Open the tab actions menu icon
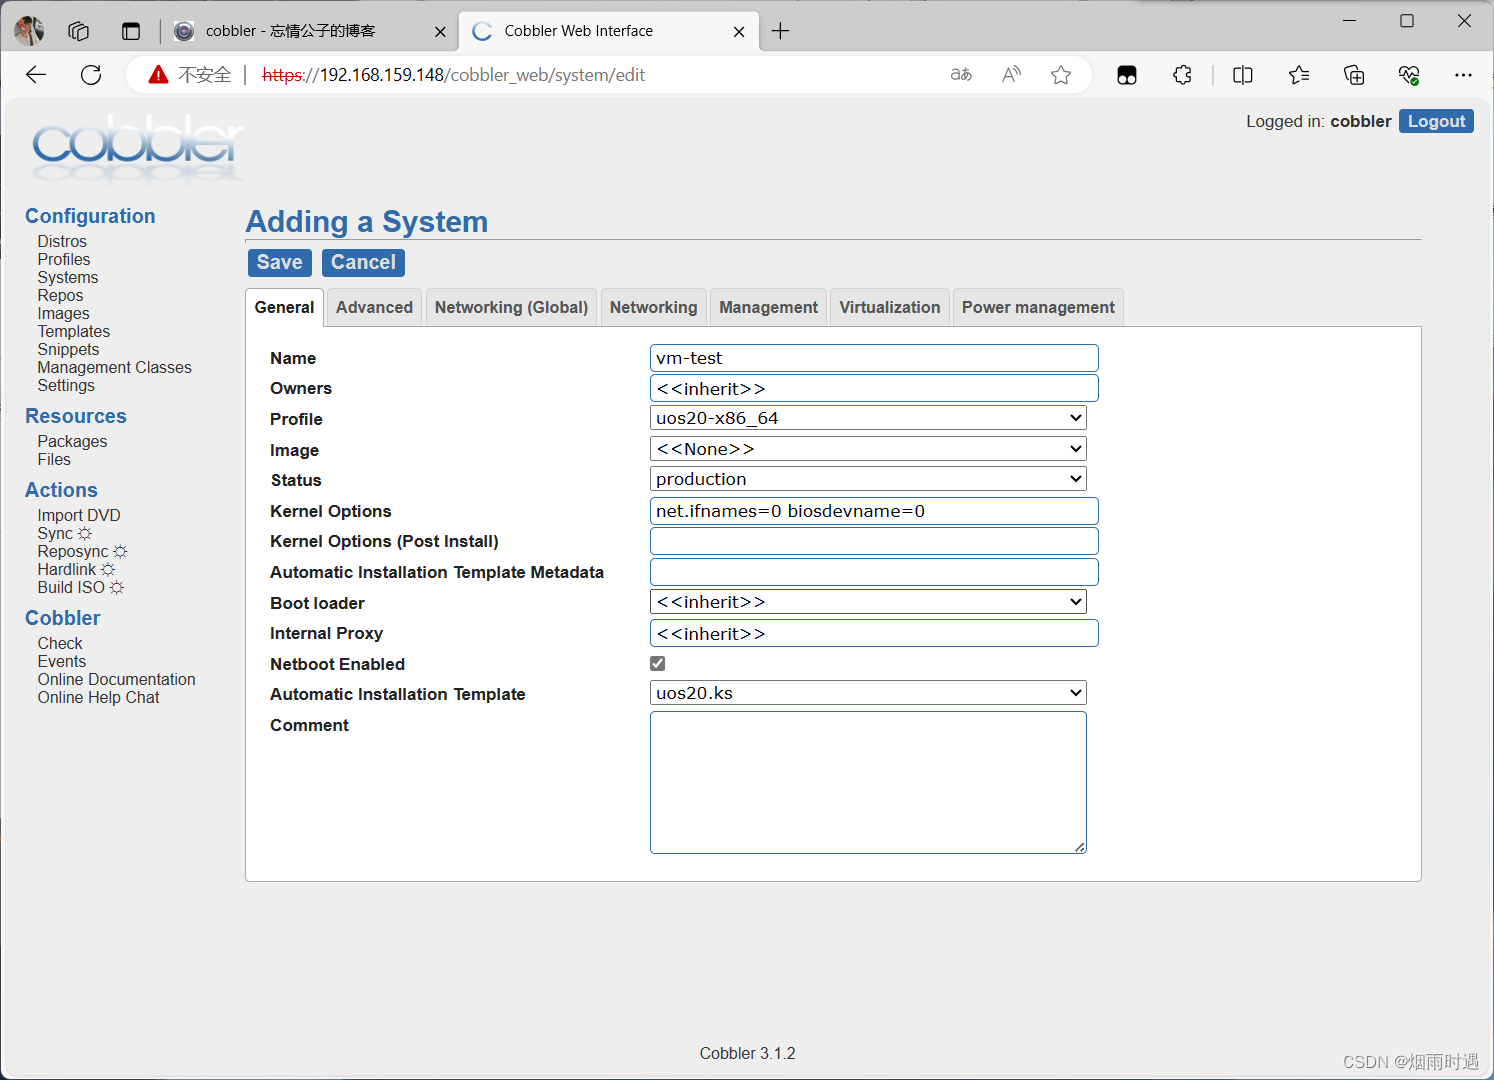Image resolution: width=1494 pixels, height=1080 pixels. (131, 31)
